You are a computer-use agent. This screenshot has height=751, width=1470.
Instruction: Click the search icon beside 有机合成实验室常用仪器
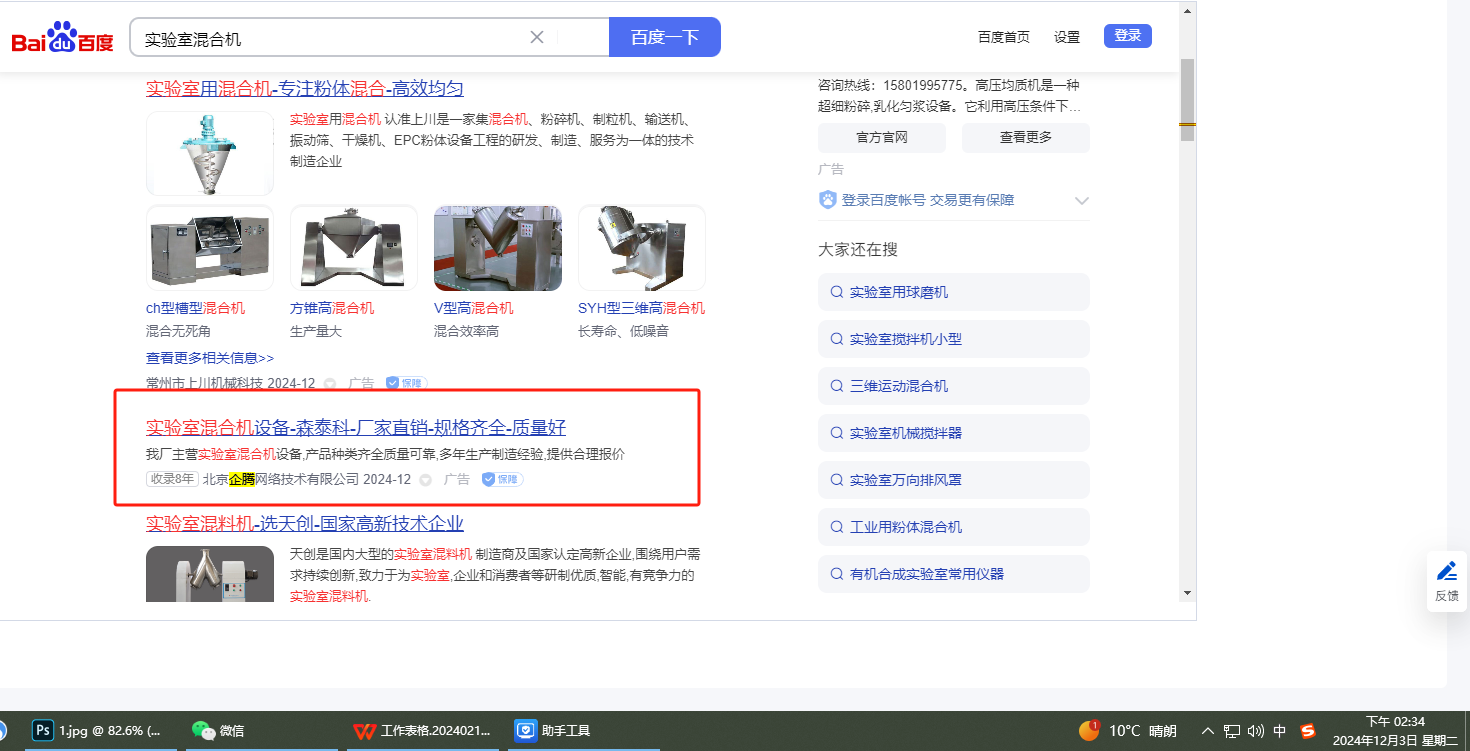tap(836, 574)
